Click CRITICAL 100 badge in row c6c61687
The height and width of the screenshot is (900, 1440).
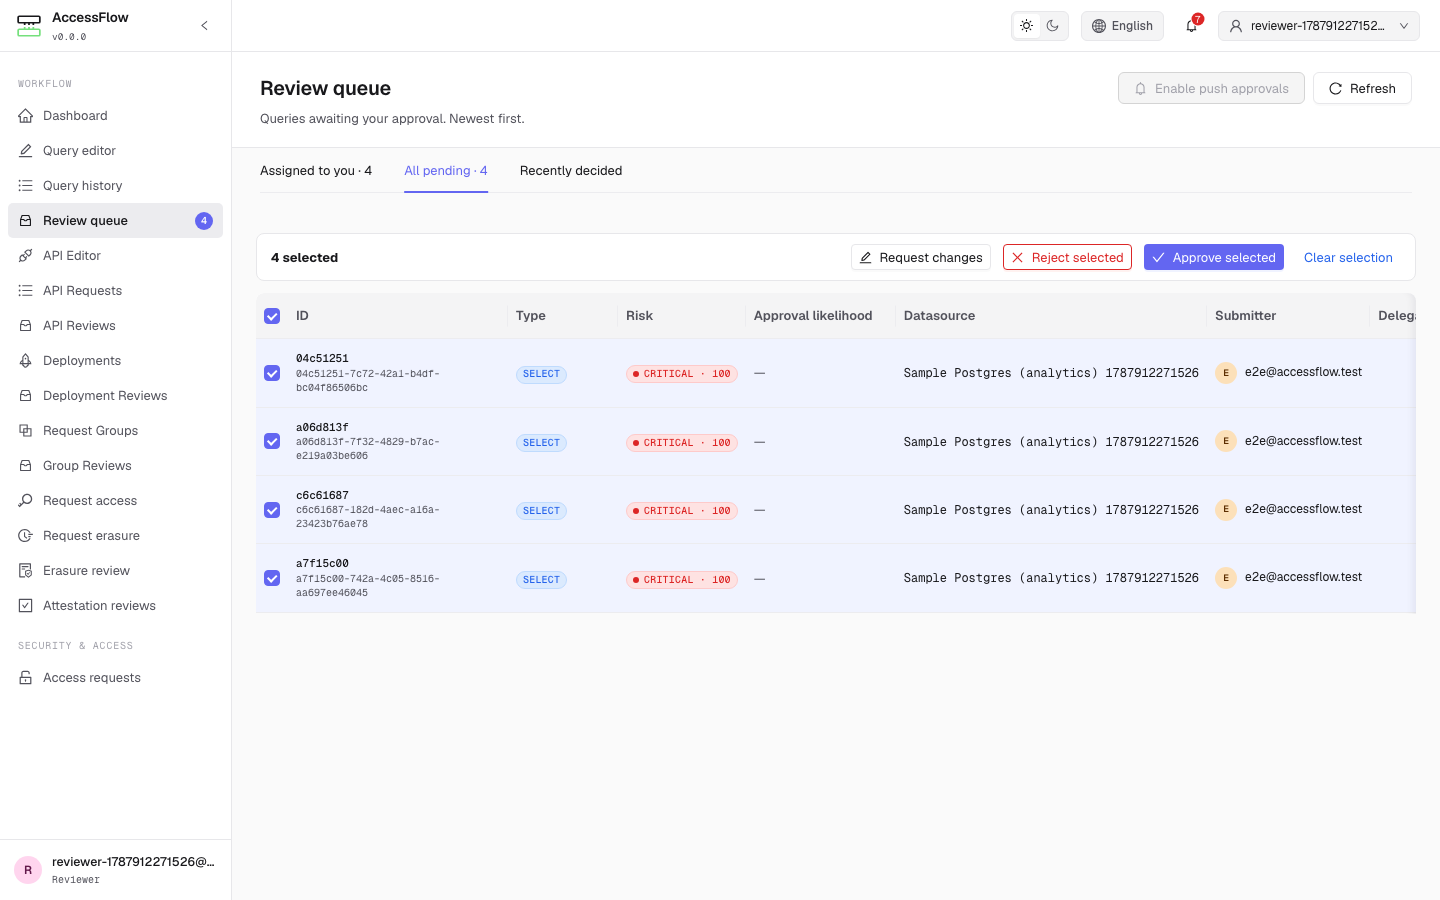tap(682, 511)
